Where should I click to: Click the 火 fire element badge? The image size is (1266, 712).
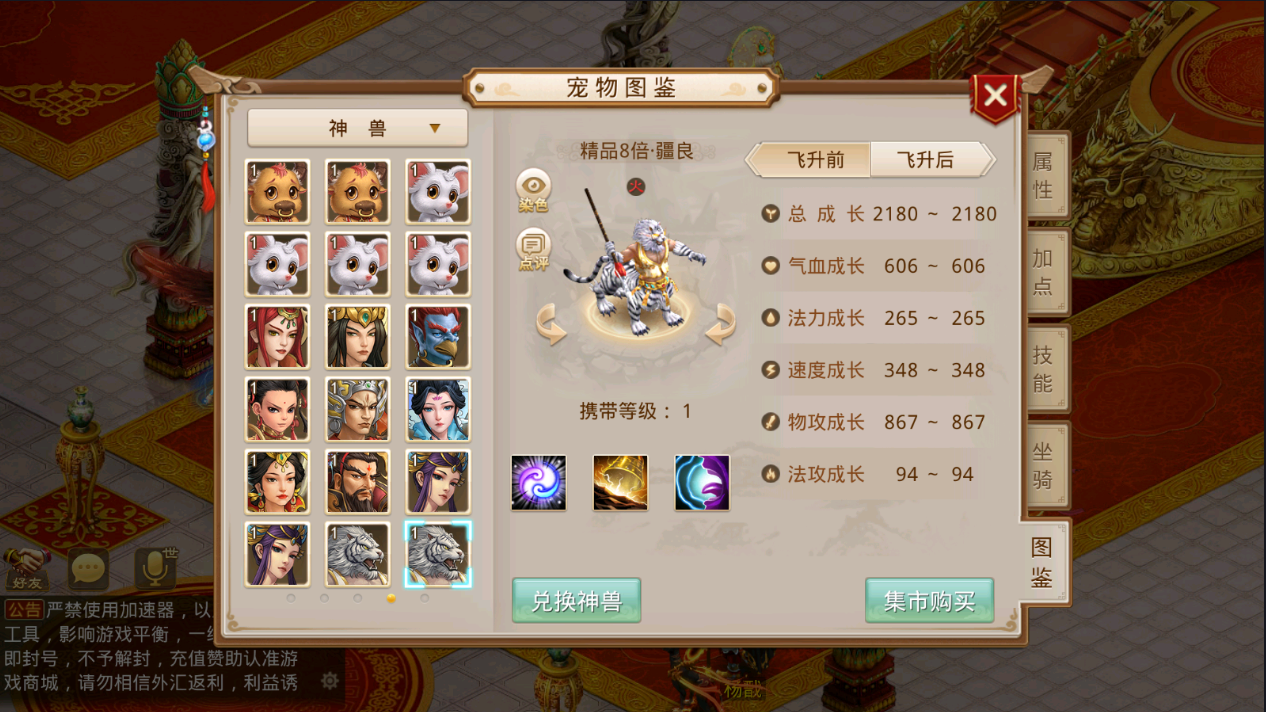635,186
